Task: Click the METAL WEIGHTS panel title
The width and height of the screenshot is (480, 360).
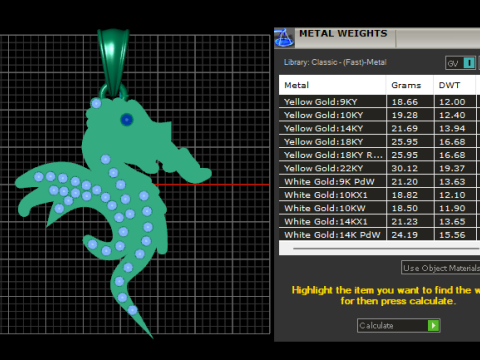Action: pyautogui.click(x=343, y=34)
